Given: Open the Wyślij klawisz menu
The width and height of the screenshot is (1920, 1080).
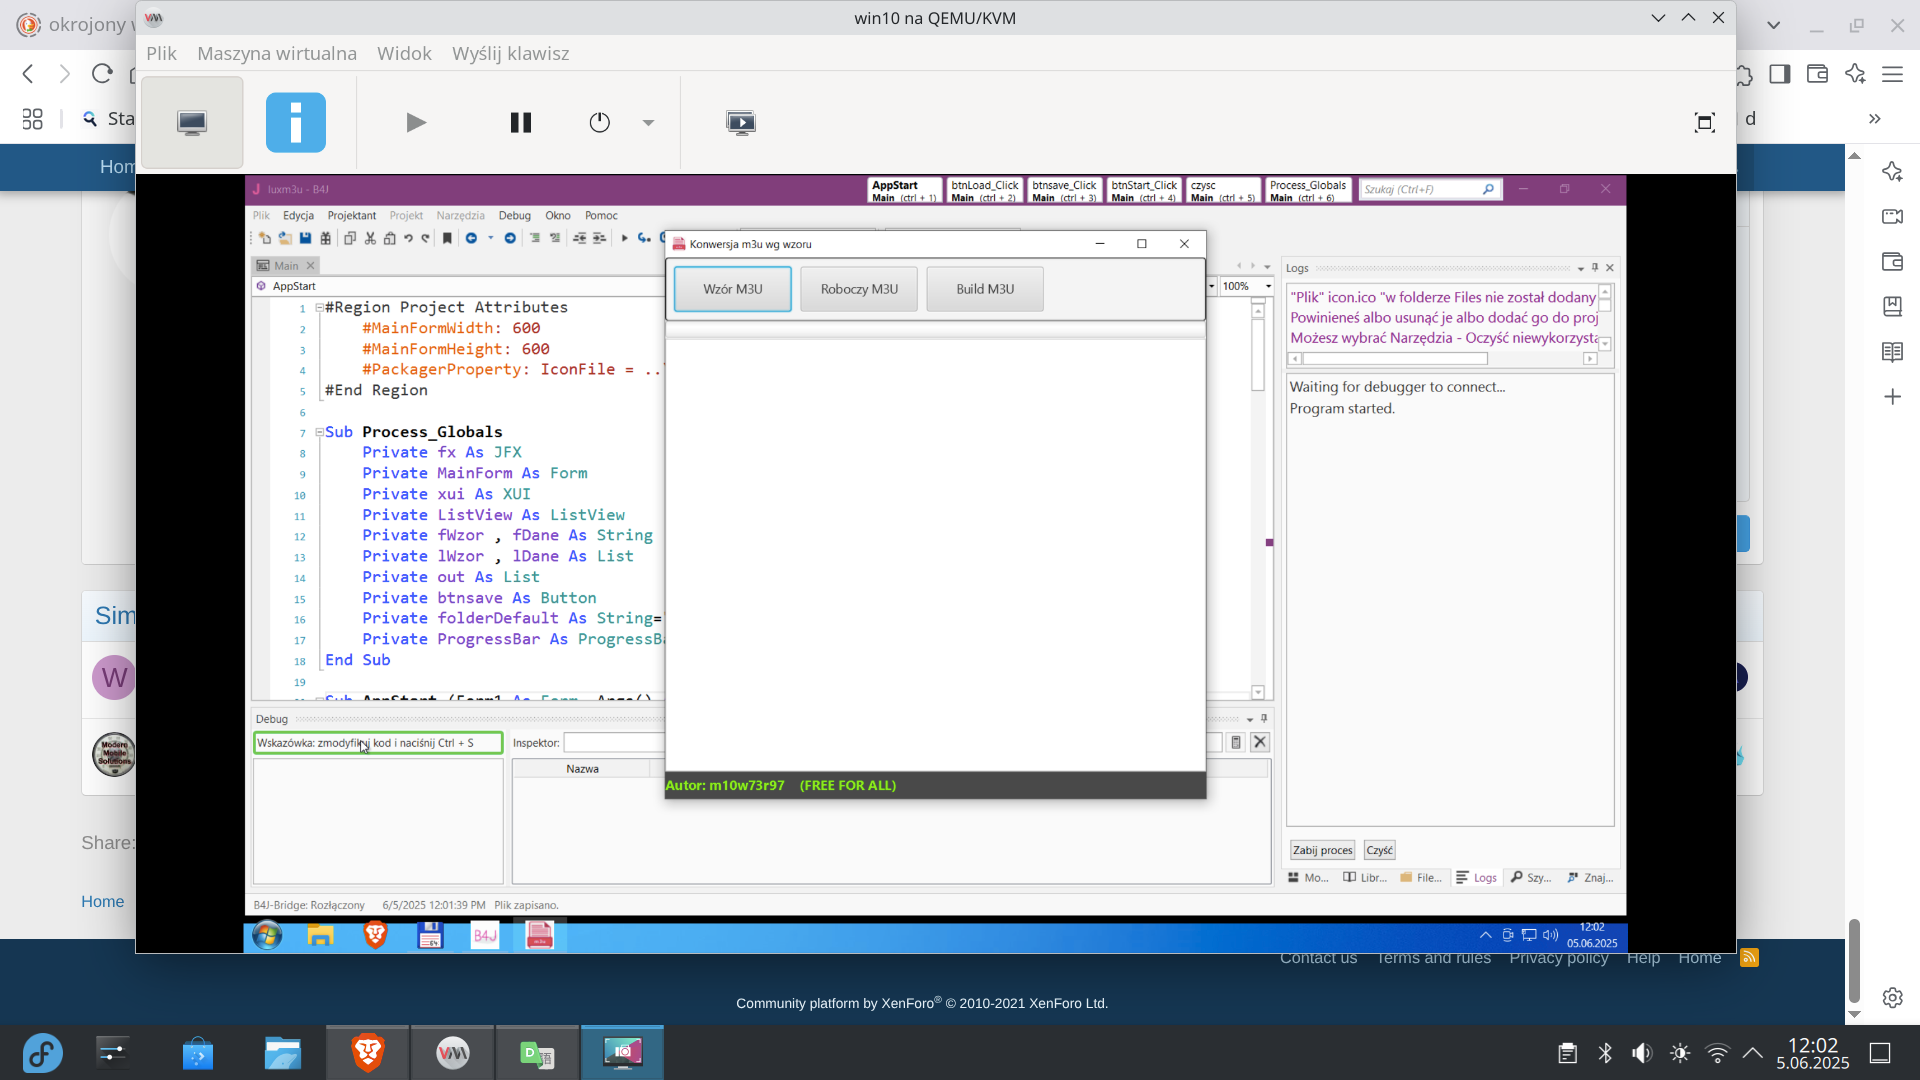Looking at the screenshot, I should 510,53.
